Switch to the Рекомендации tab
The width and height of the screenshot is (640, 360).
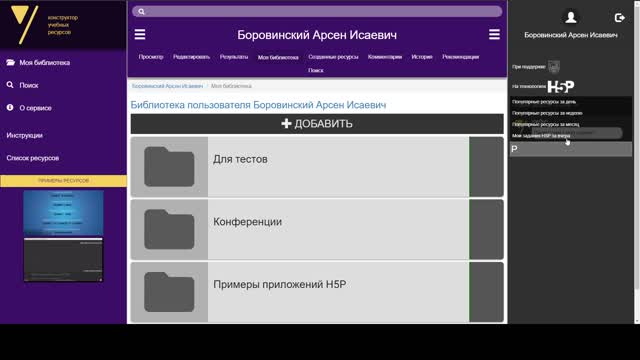pyautogui.click(x=460, y=57)
